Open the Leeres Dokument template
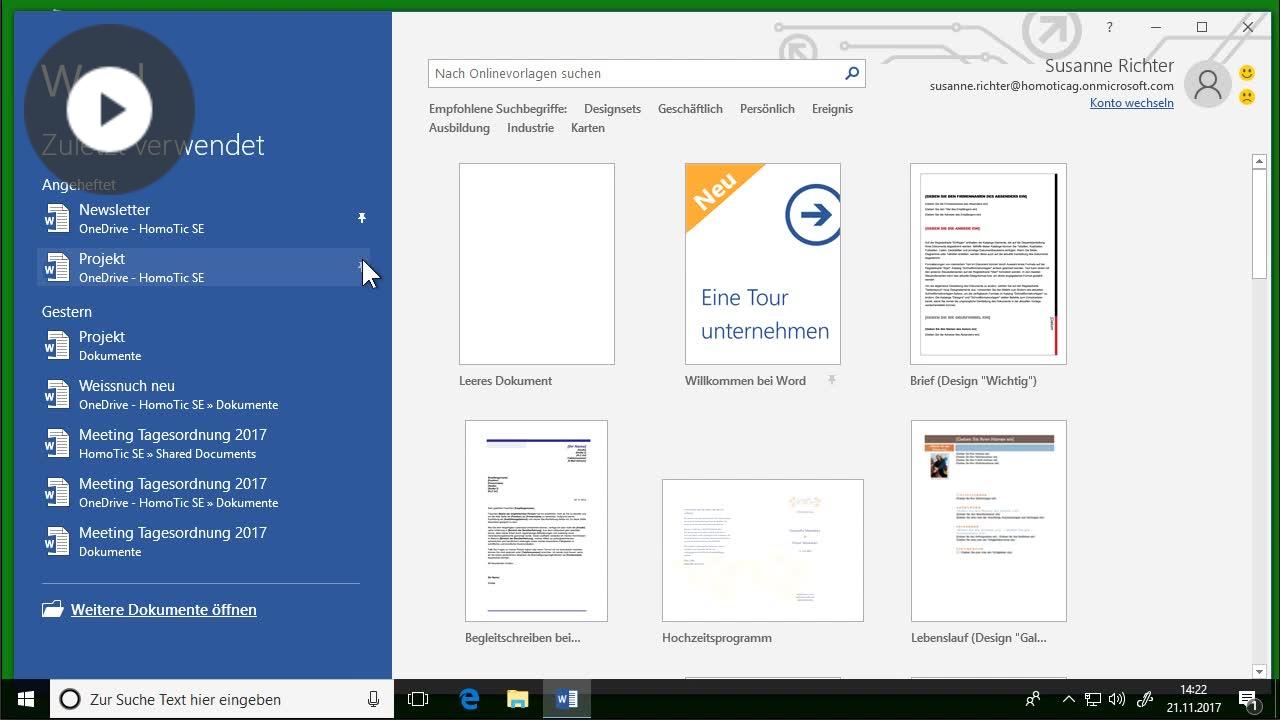Screen dimensions: 1280x720 [x=536, y=263]
